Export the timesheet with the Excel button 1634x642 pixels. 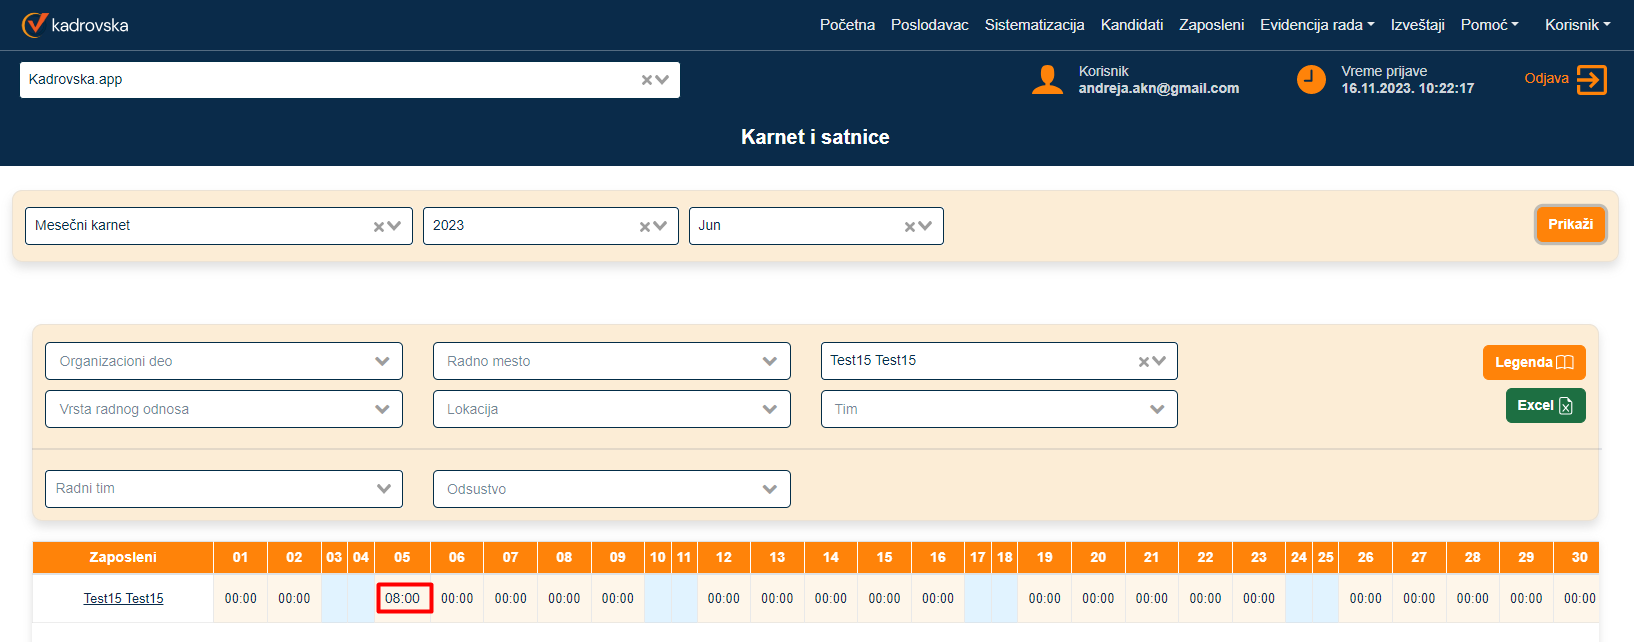1545,406
